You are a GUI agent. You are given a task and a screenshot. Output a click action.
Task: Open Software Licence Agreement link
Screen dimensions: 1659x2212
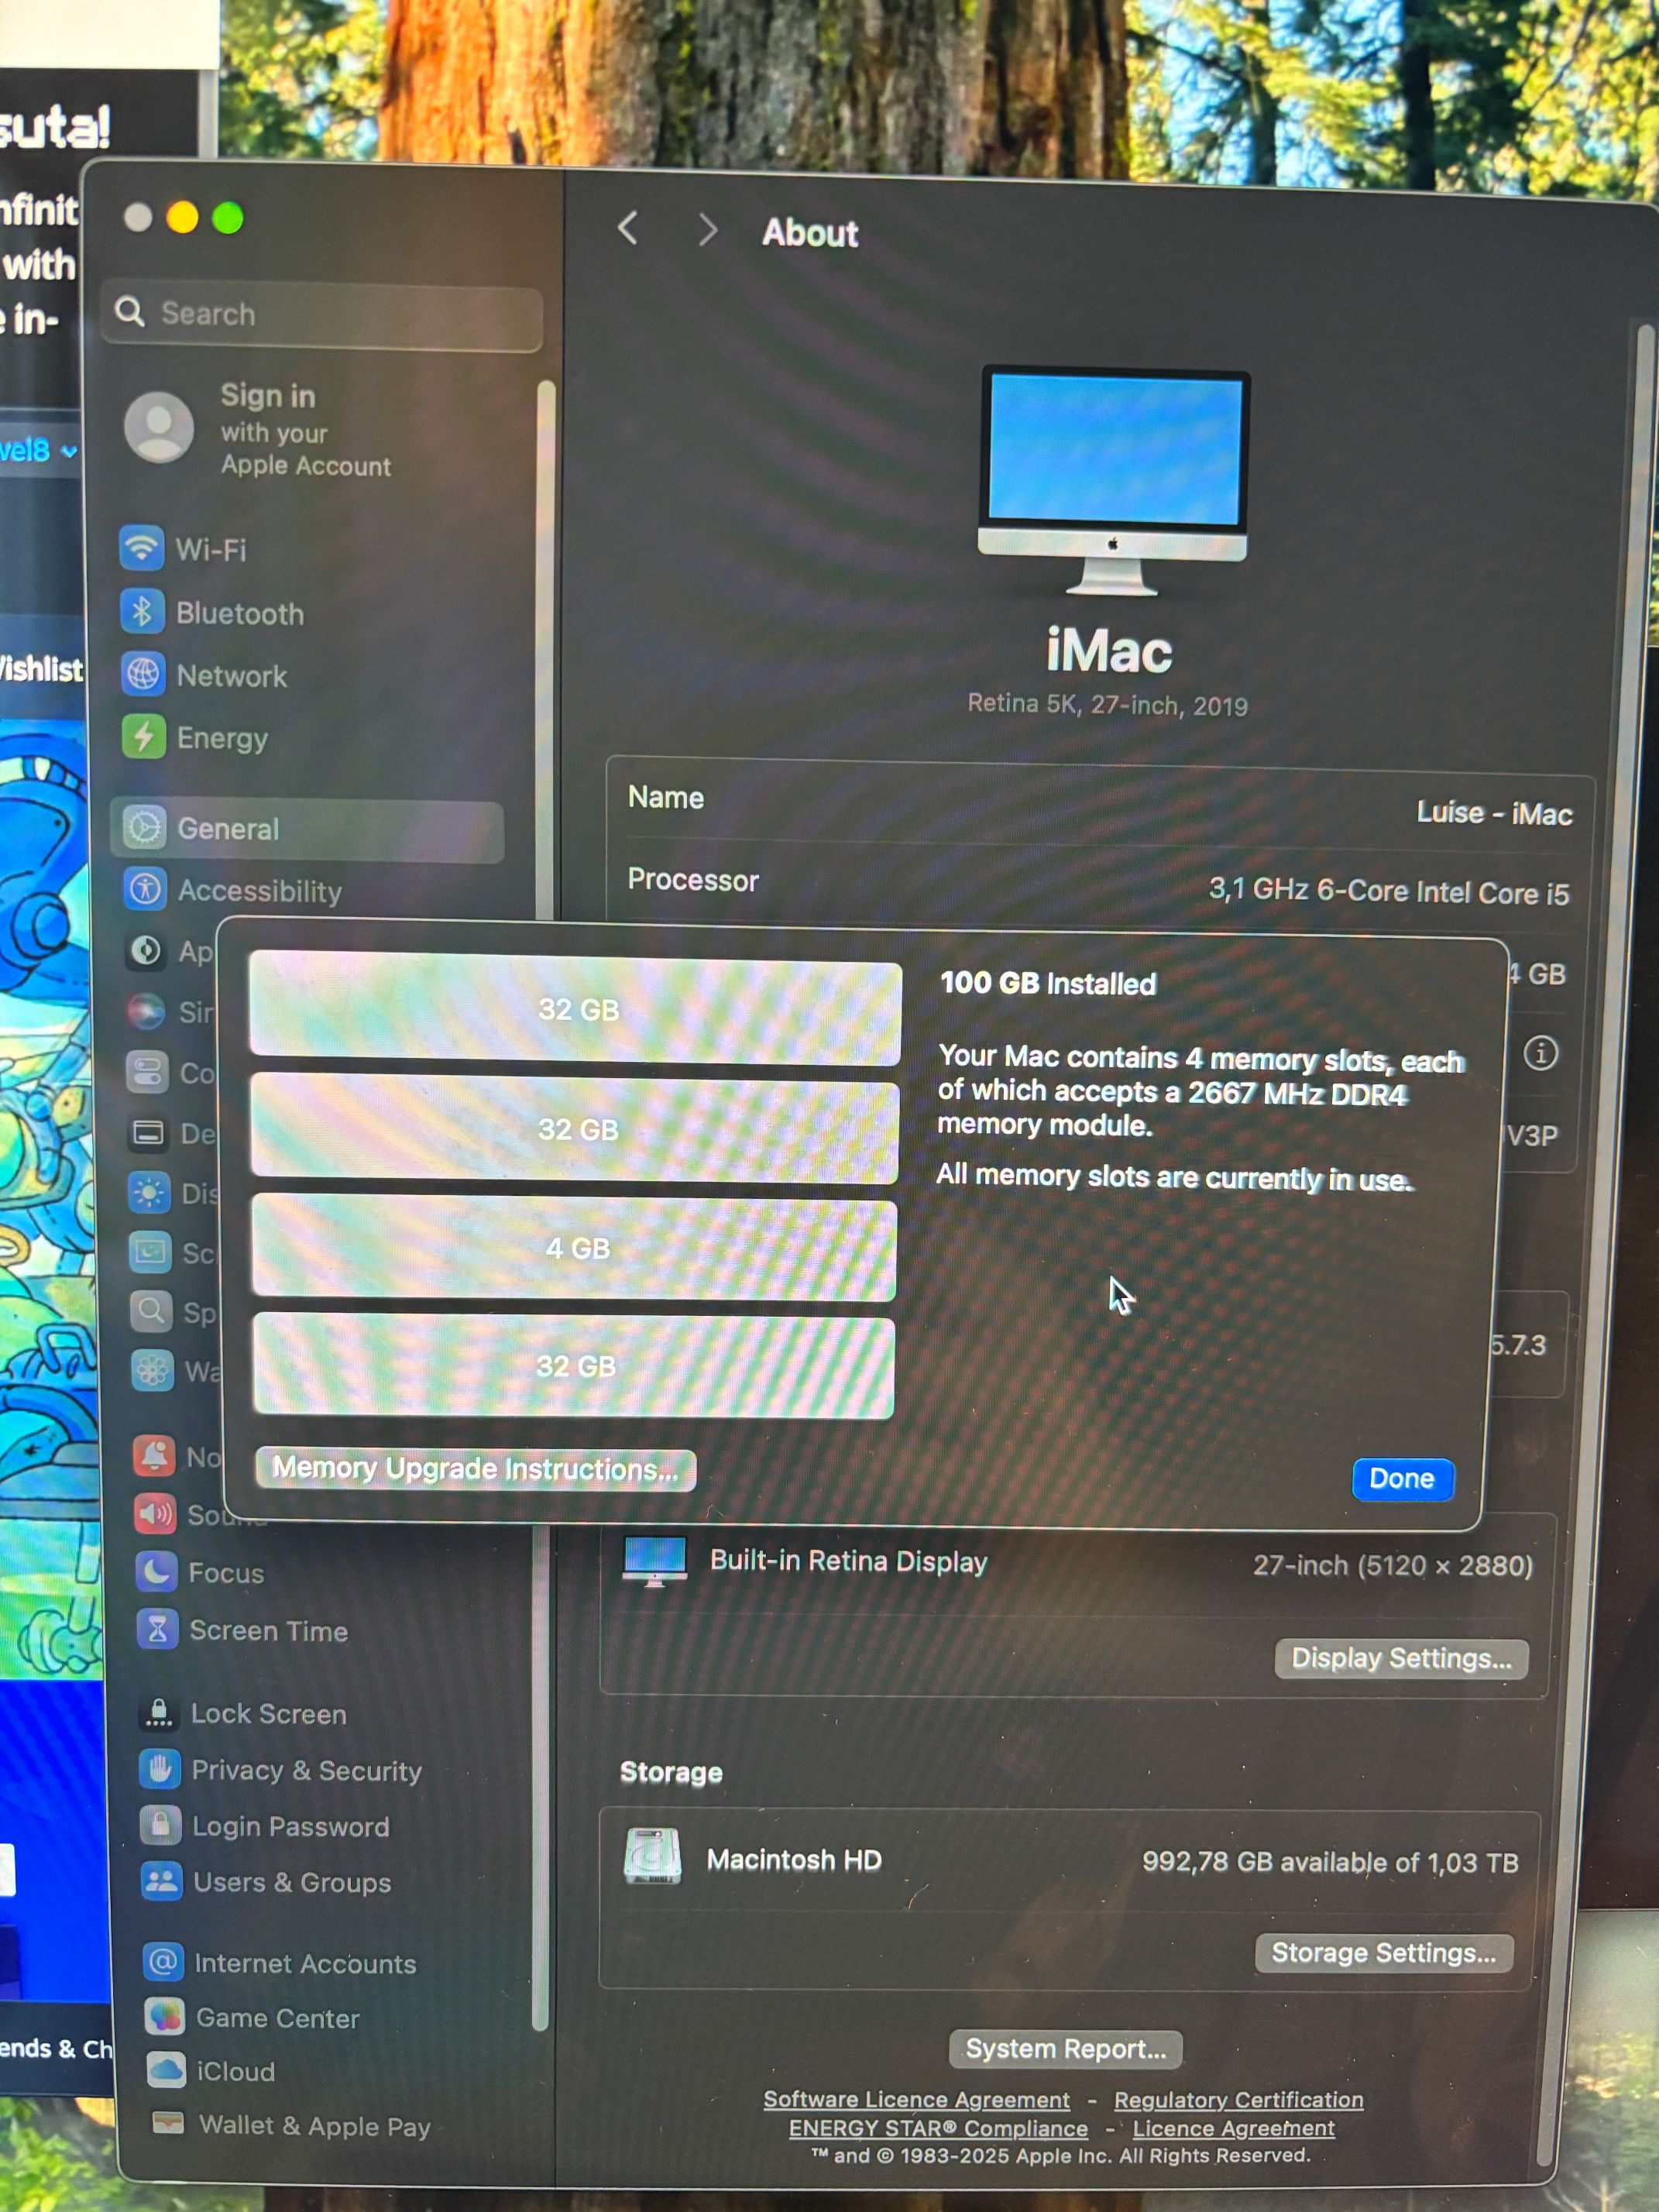coord(916,2099)
